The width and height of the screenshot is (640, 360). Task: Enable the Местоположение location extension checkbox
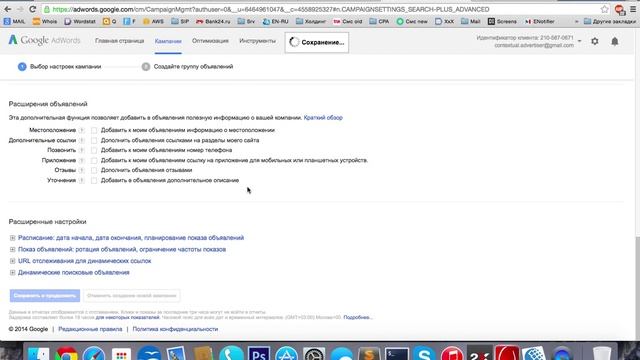coord(94,130)
